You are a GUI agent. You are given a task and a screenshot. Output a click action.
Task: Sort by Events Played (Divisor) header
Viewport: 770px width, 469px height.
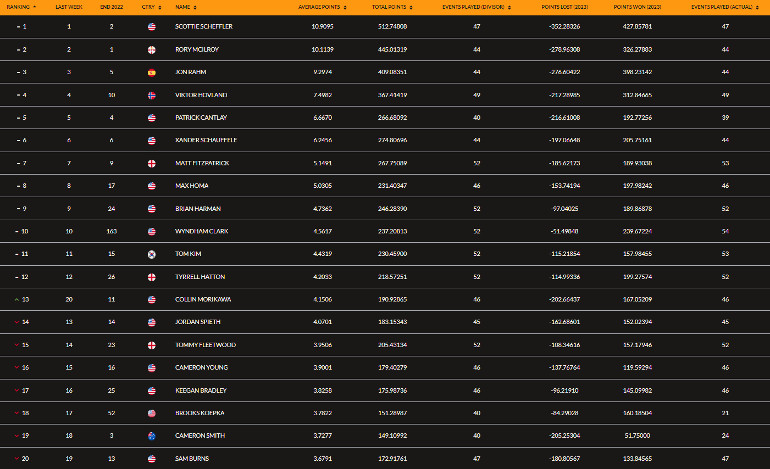476,7
